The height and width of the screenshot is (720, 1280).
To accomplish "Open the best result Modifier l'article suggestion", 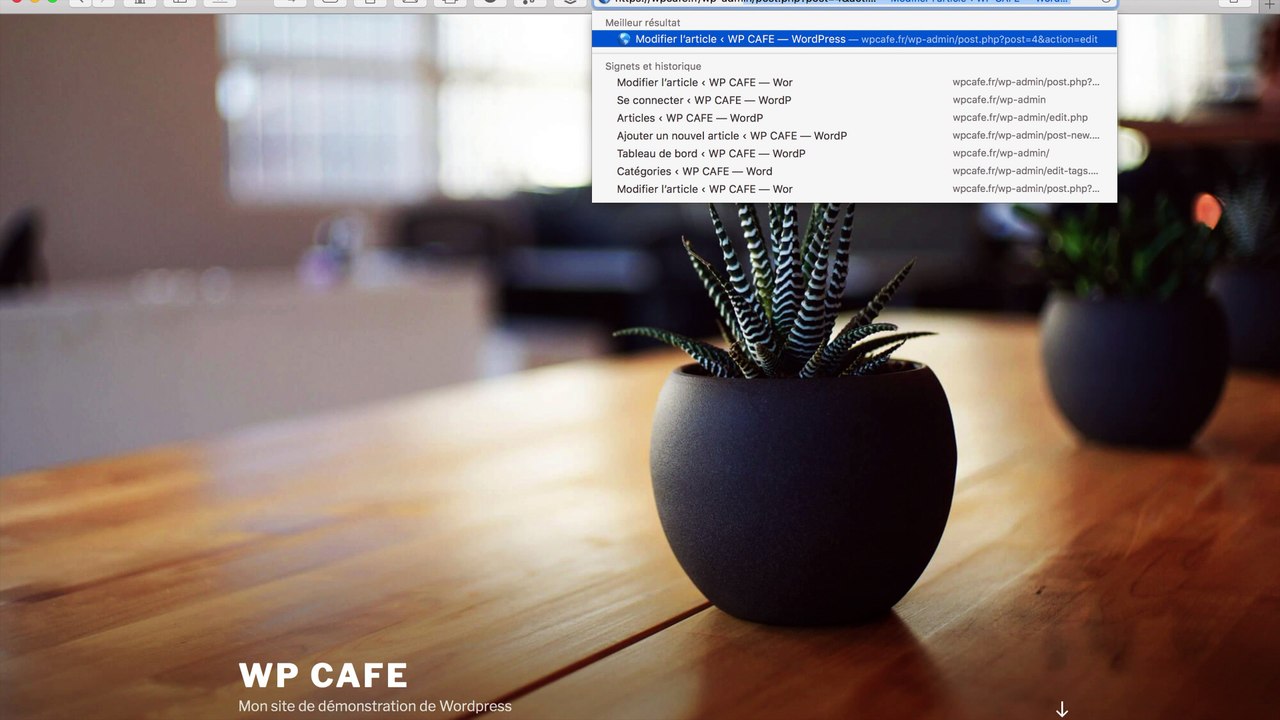I will (854, 39).
